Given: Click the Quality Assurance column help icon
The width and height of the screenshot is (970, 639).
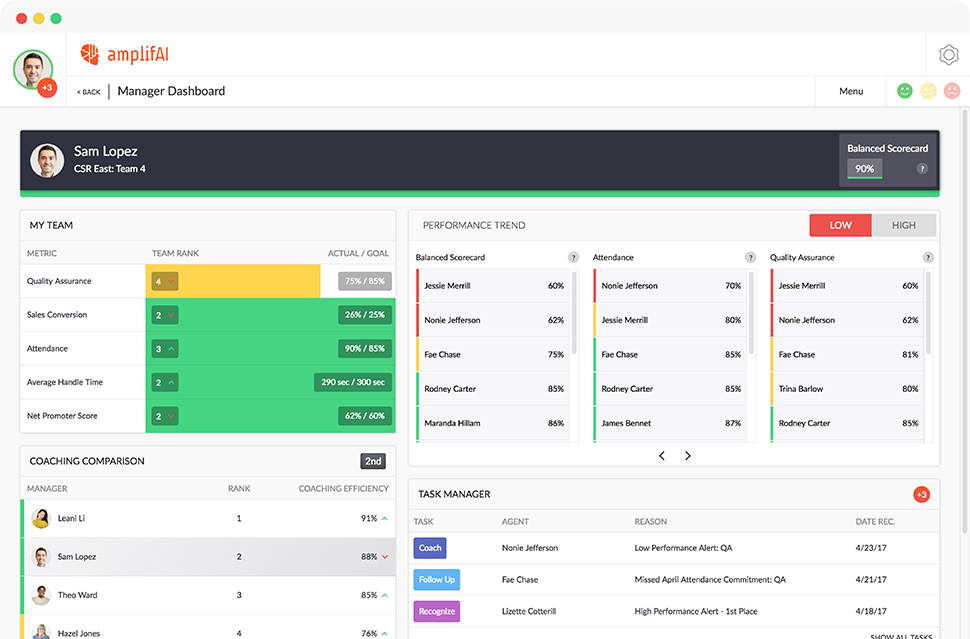Looking at the screenshot, I should pyautogui.click(x=927, y=257).
